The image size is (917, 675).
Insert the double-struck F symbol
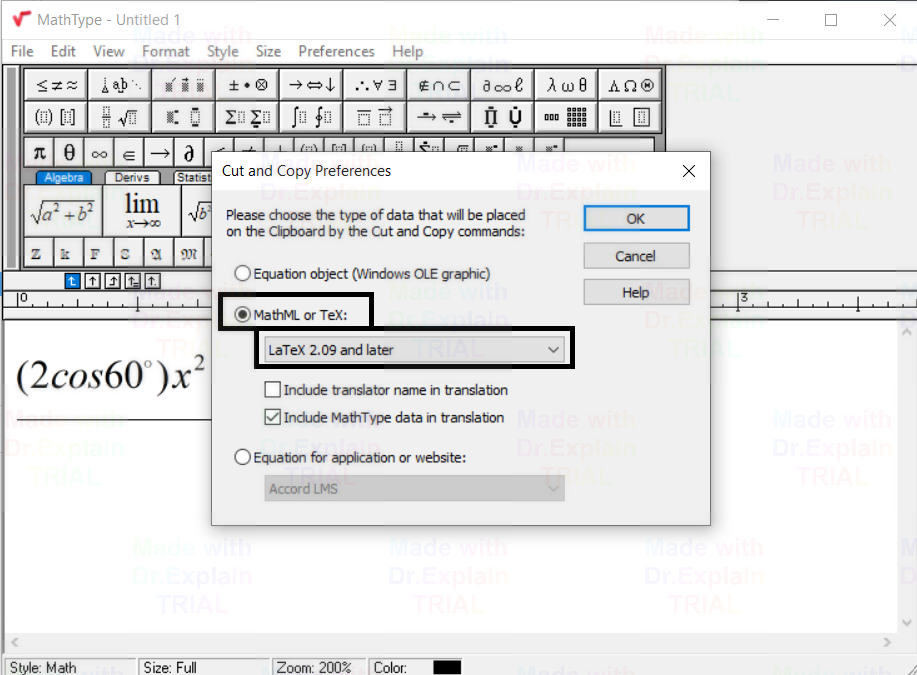95,254
